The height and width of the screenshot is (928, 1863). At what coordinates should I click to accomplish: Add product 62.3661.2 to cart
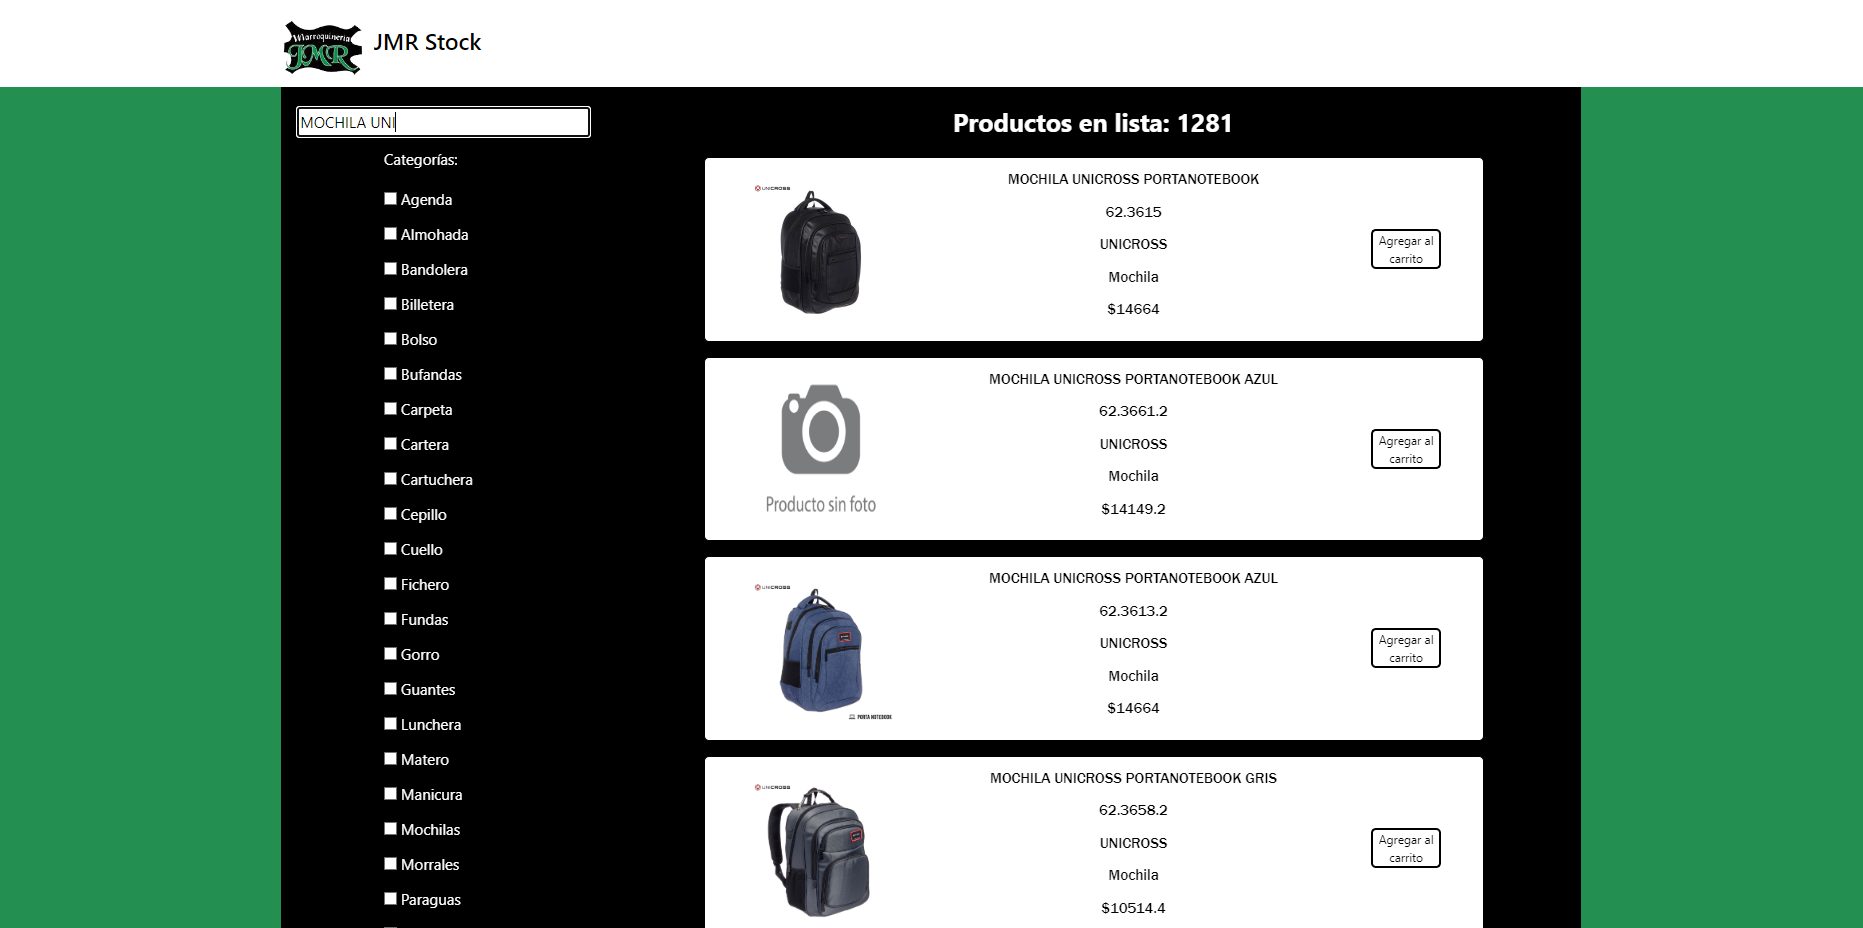click(1405, 449)
